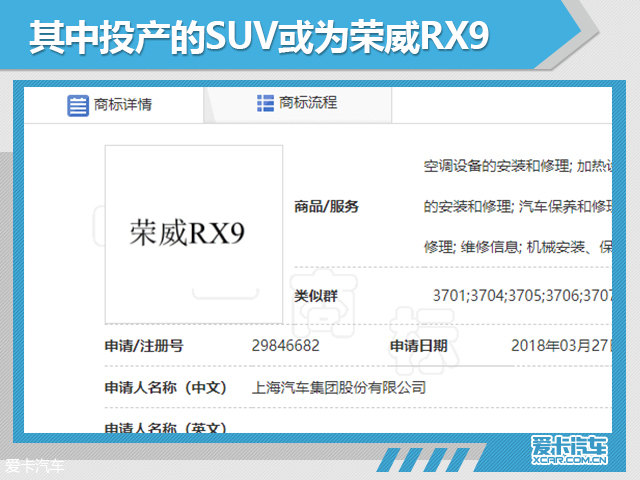Click the 申请人名称（中文） label
Viewport: 640px width, 480px height.
pos(166,387)
